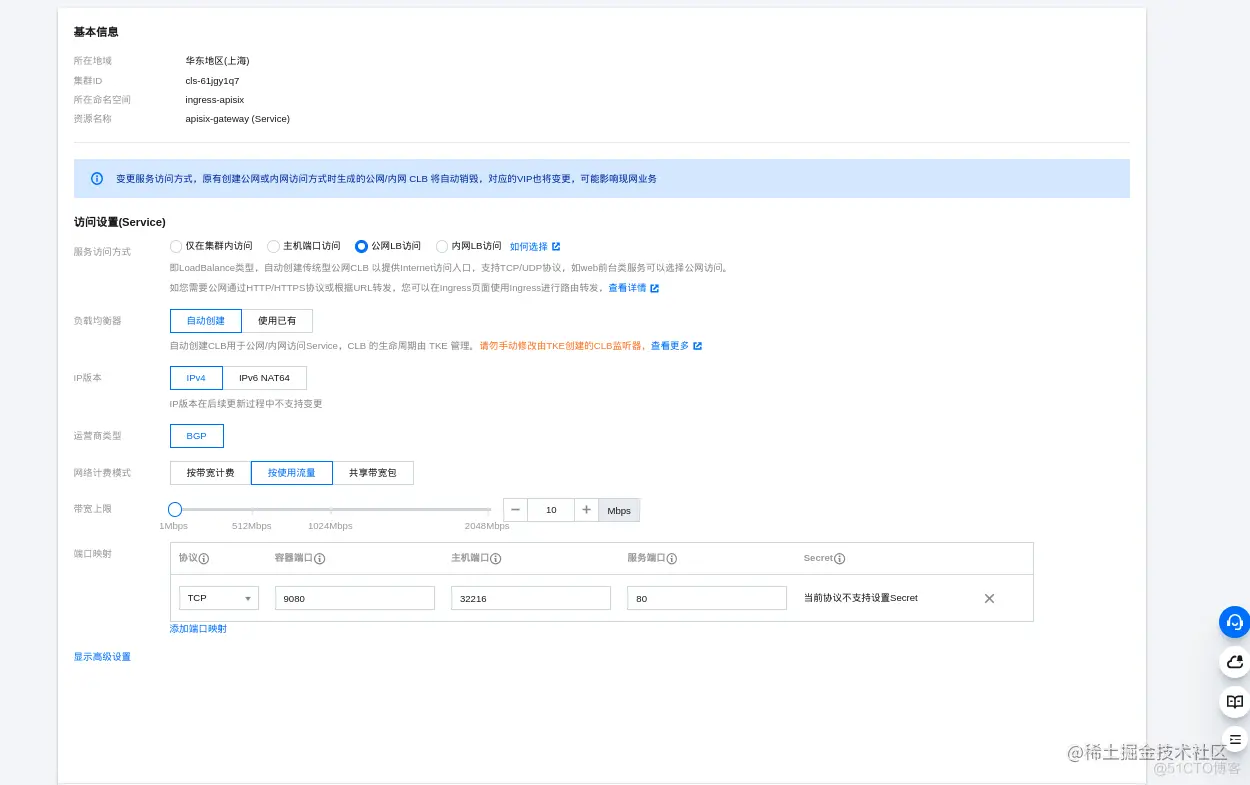
Task: Click the bandwidth slider handle
Action: [175, 509]
